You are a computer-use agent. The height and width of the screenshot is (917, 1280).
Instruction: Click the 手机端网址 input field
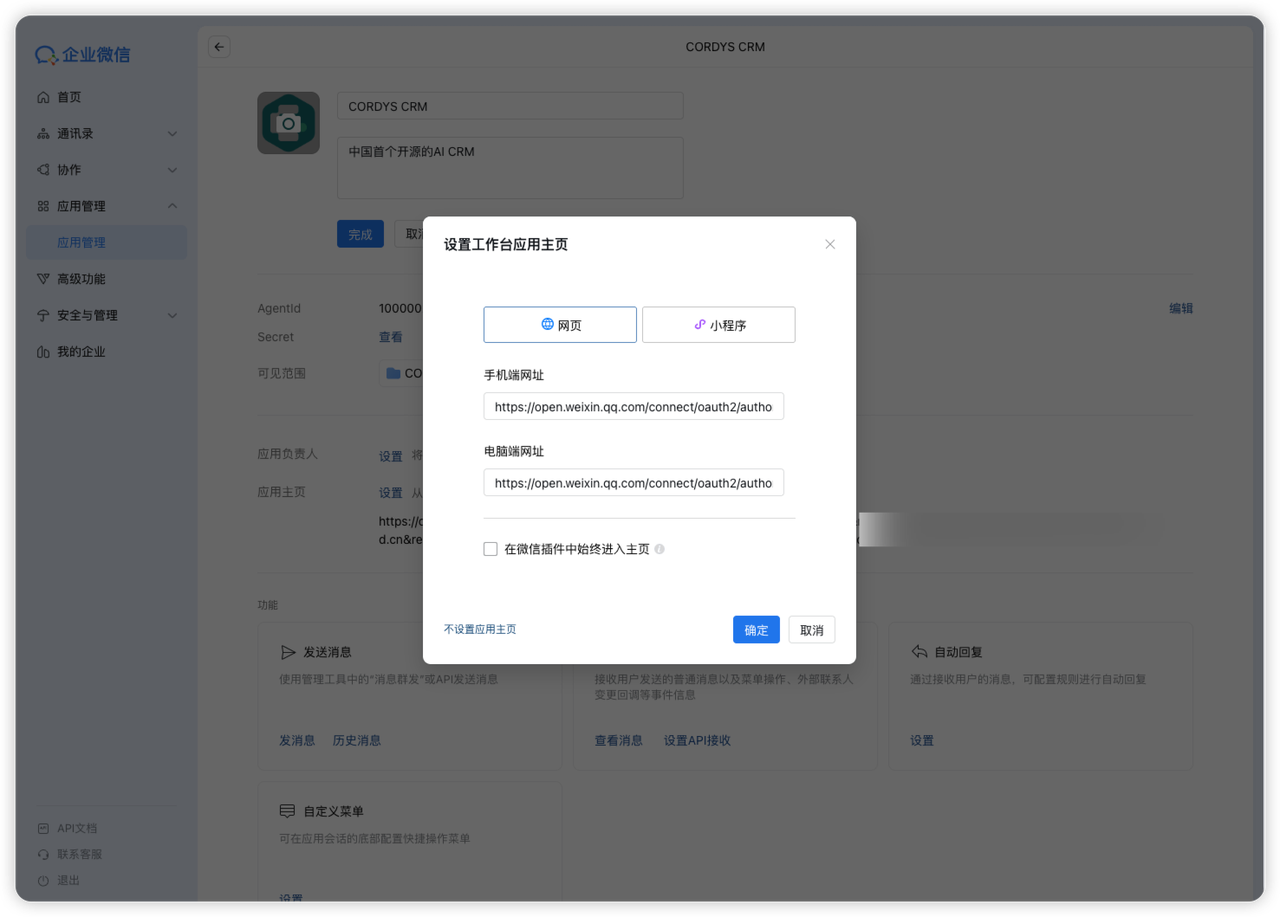tap(634, 407)
